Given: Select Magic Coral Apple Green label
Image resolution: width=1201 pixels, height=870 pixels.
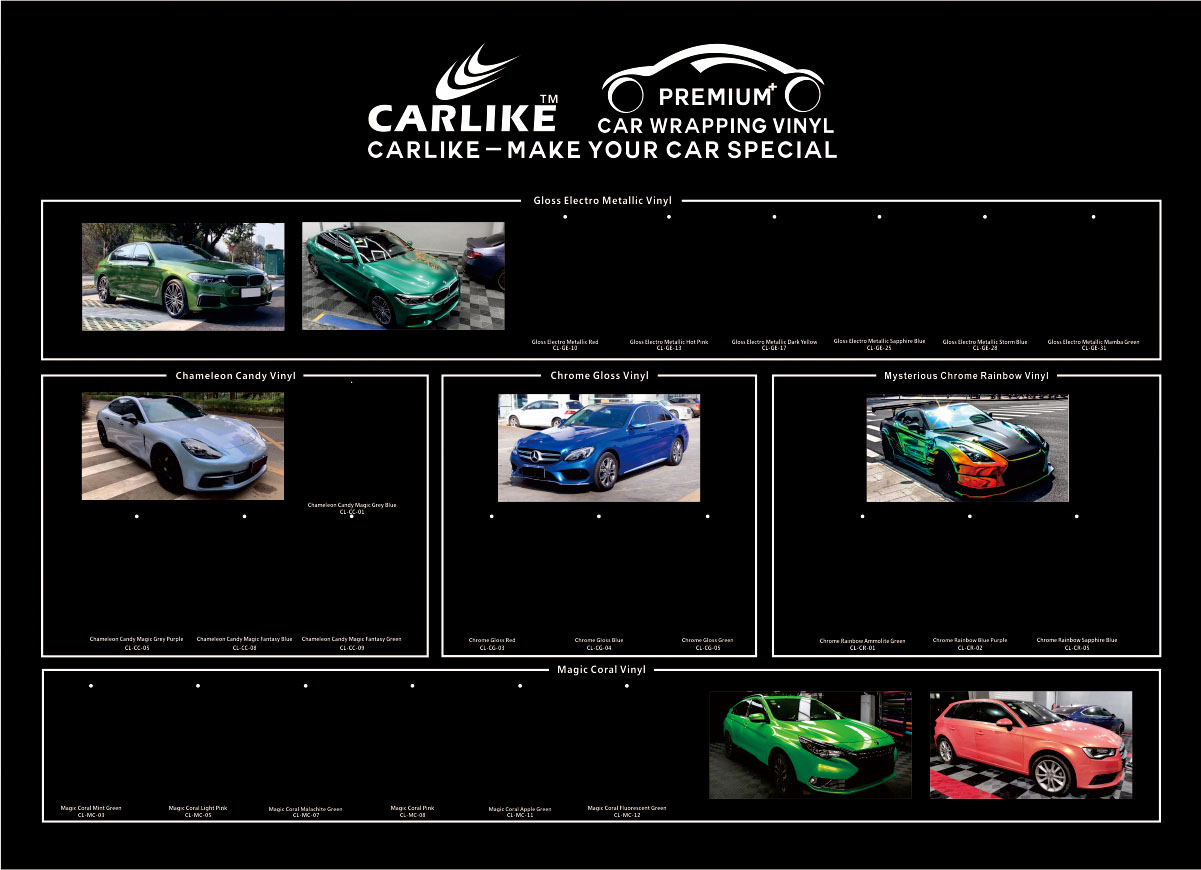Looking at the screenshot, I should 520,812.
